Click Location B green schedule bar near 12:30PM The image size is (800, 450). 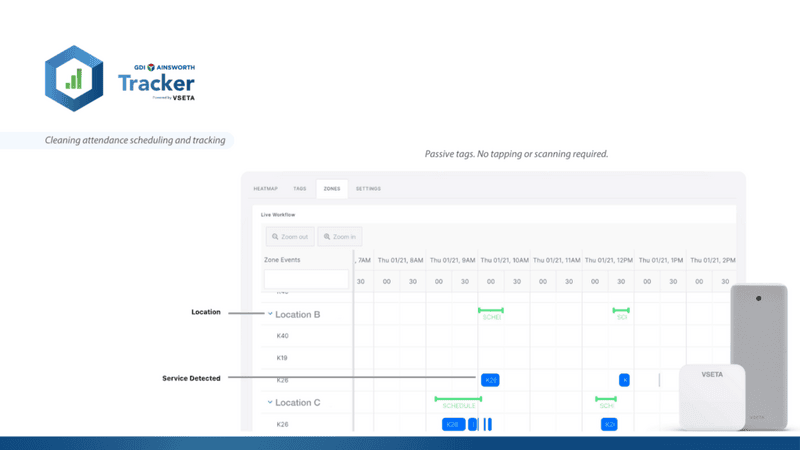[x=621, y=310]
